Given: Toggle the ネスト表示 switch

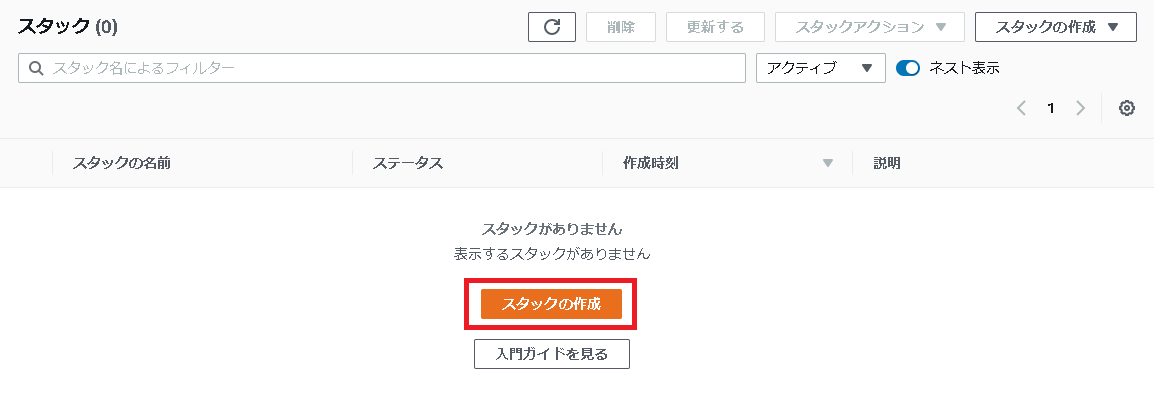Looking at the screenshot, I should pyautogui.click(x=908, y=68).
